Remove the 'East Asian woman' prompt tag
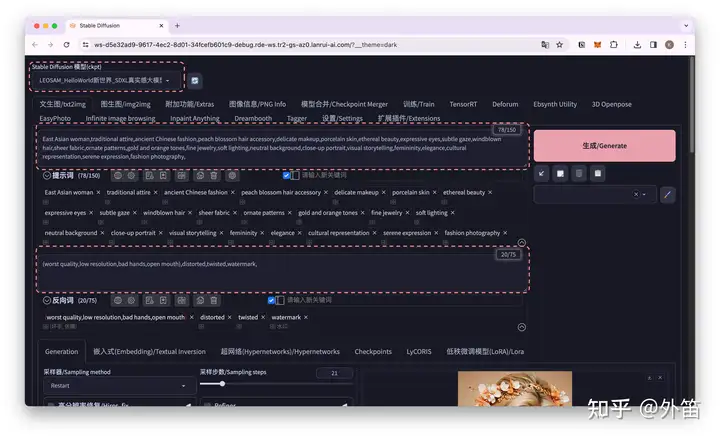 [98, 192]
